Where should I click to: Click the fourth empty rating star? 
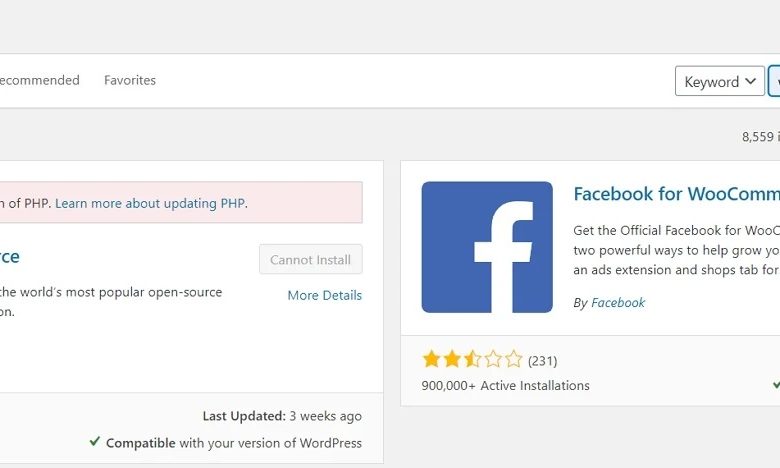493,359
